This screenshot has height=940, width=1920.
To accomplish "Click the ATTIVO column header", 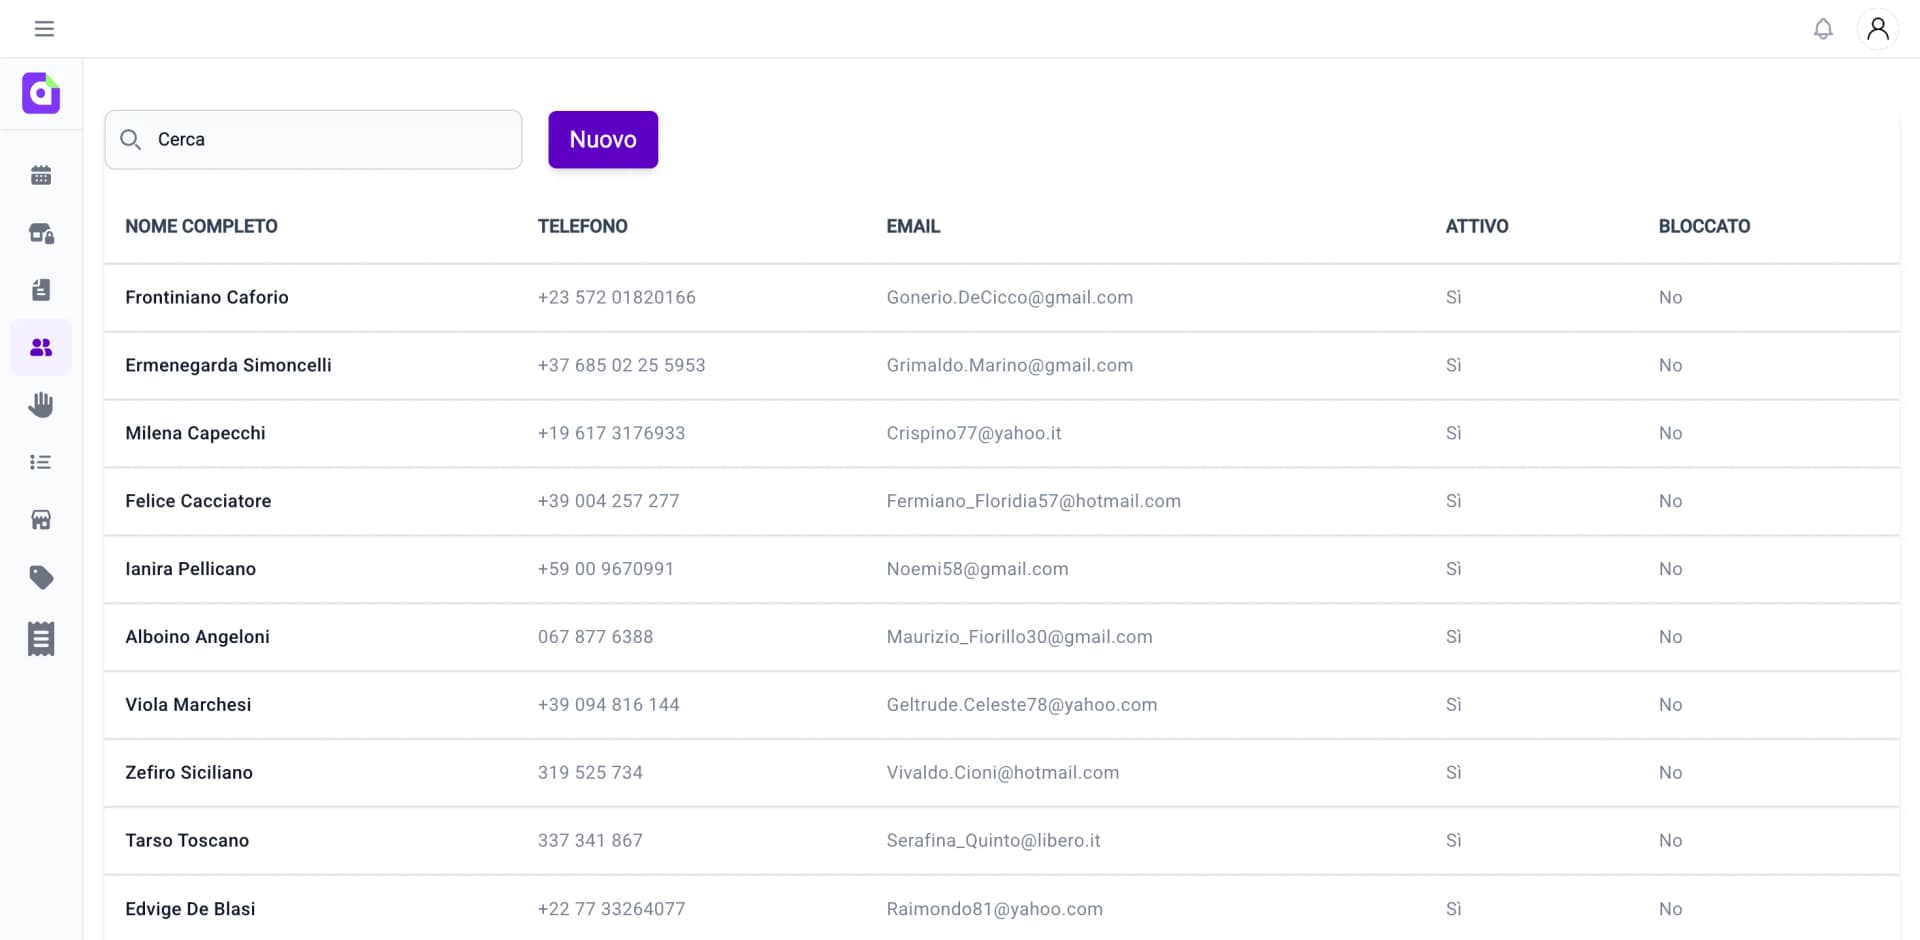I will (1476, 226).
